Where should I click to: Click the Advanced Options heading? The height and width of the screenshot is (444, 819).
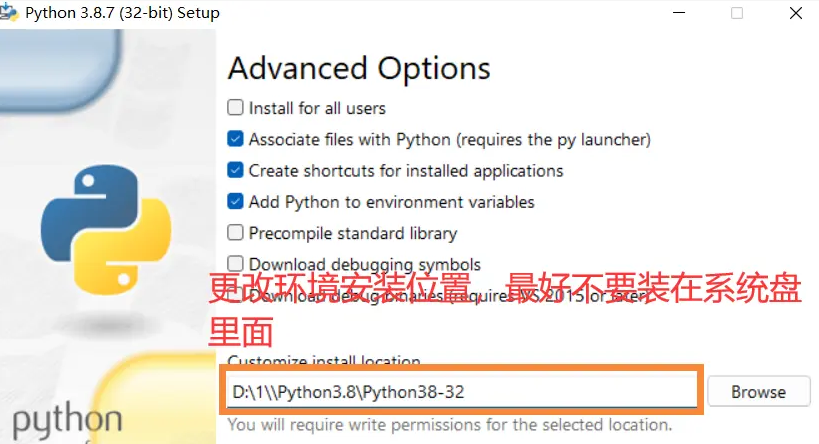point(359,68)
